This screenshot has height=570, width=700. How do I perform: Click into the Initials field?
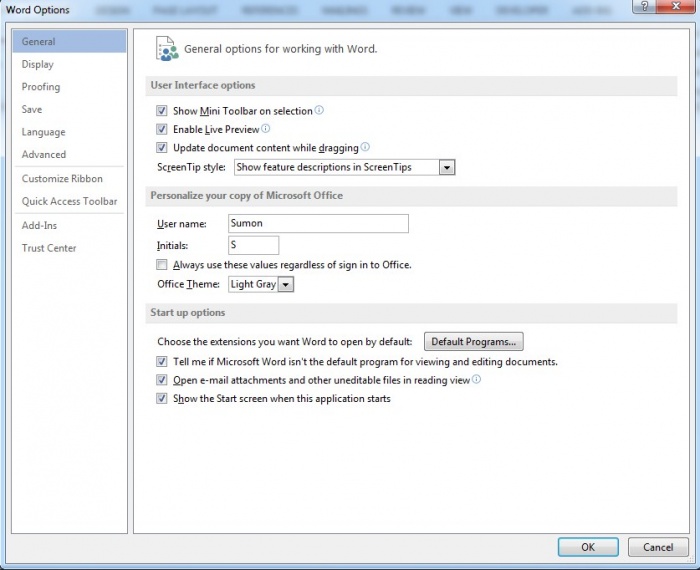tap(254, 245)
